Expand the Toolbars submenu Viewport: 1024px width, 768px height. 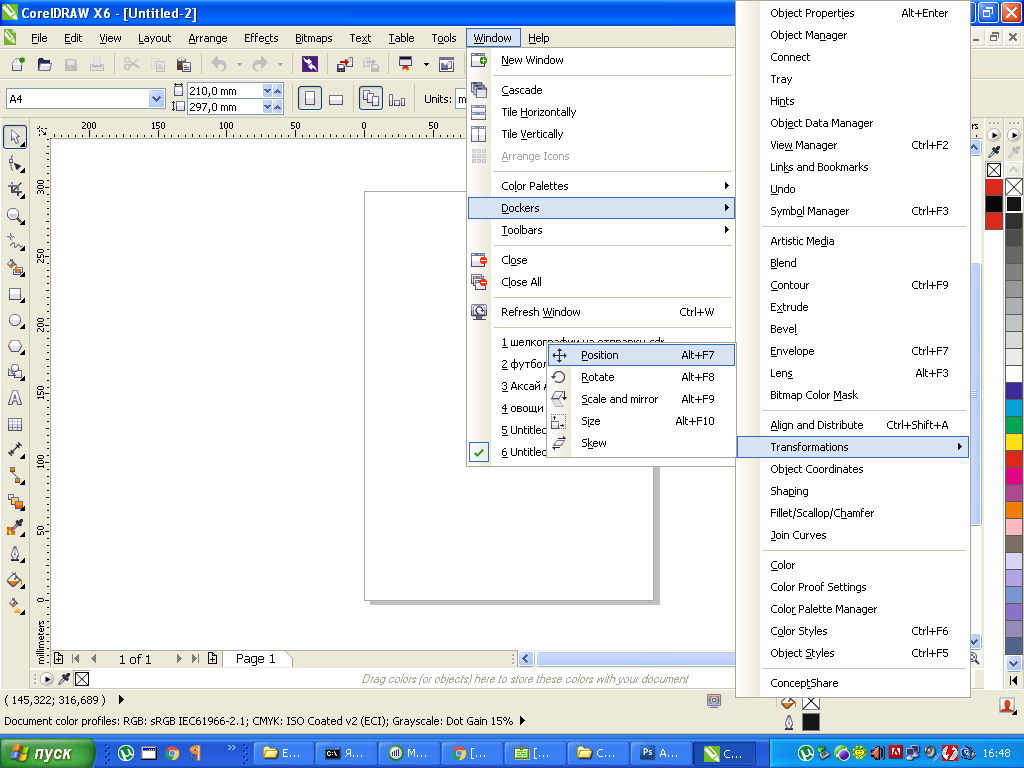pyautogui.click(x=601, y=230)
